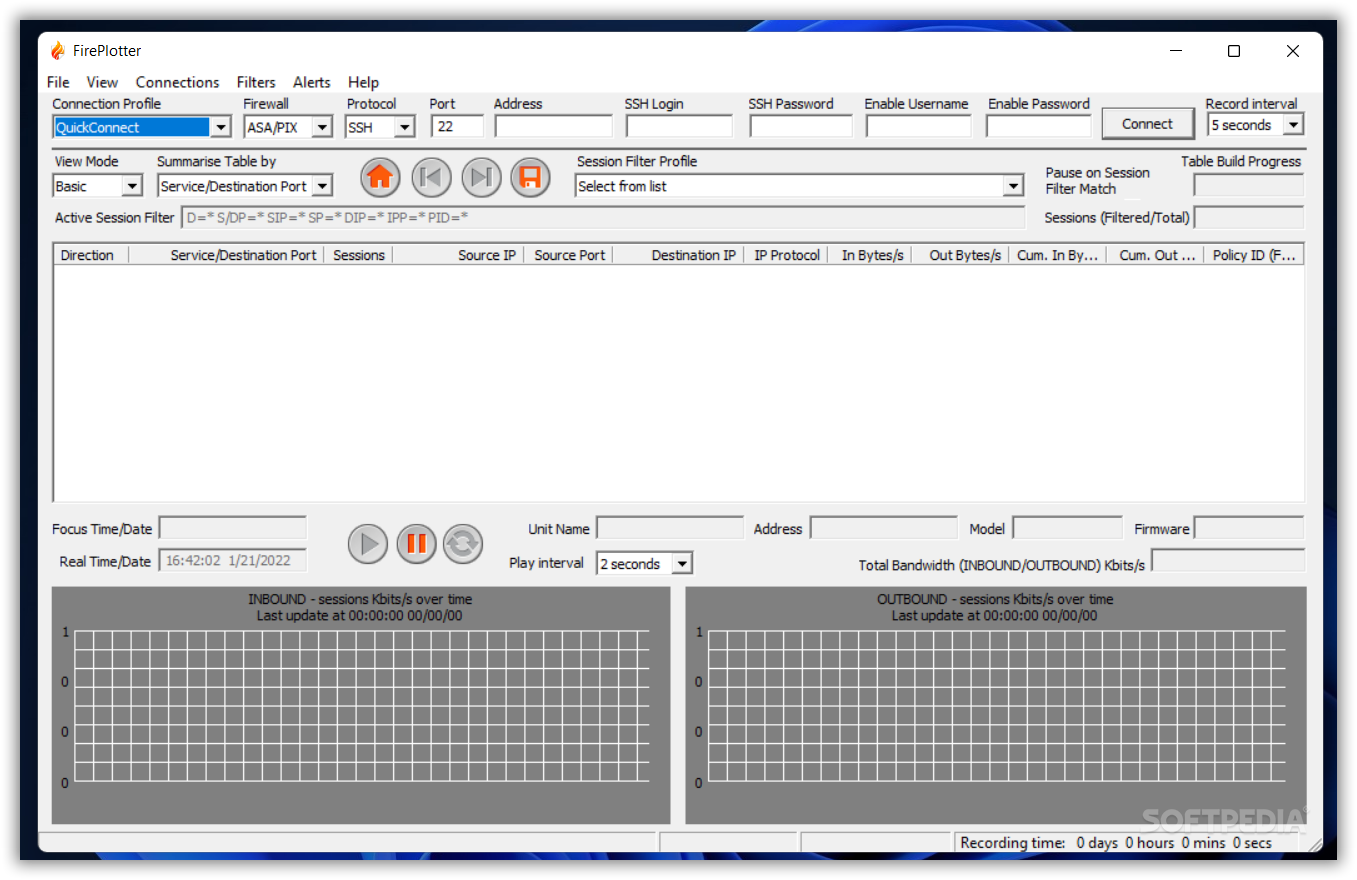Click the Connect button
This screenshot has width=1357, height=880.
click(1148, 124)
